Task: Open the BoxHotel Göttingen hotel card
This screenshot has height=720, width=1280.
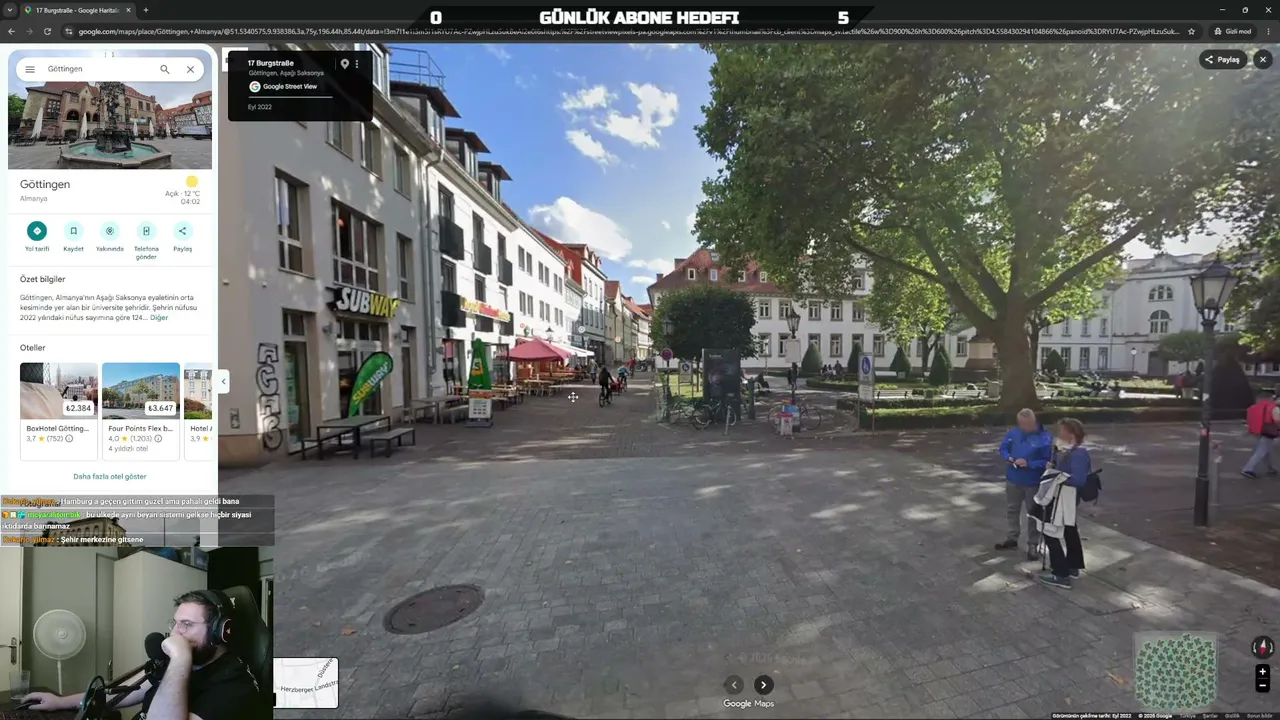Action: click(x=59, y=410)
